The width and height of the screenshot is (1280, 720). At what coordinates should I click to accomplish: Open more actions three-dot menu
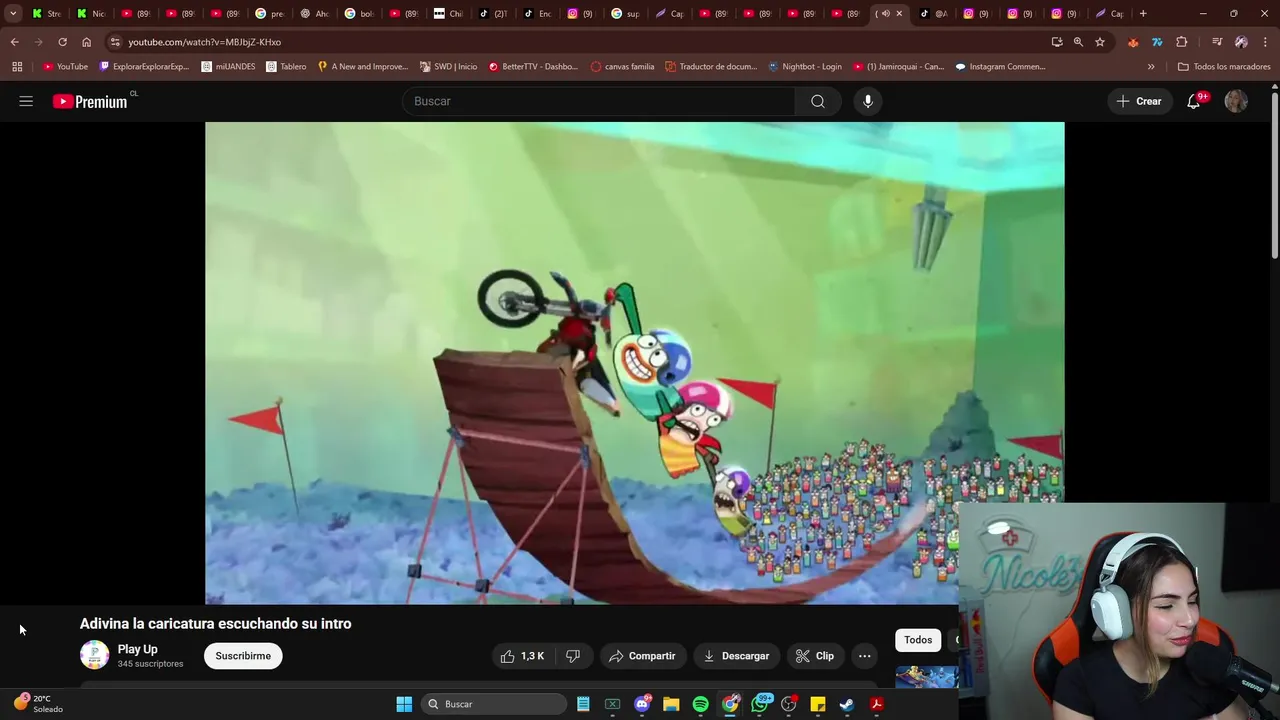coord(865,656)
